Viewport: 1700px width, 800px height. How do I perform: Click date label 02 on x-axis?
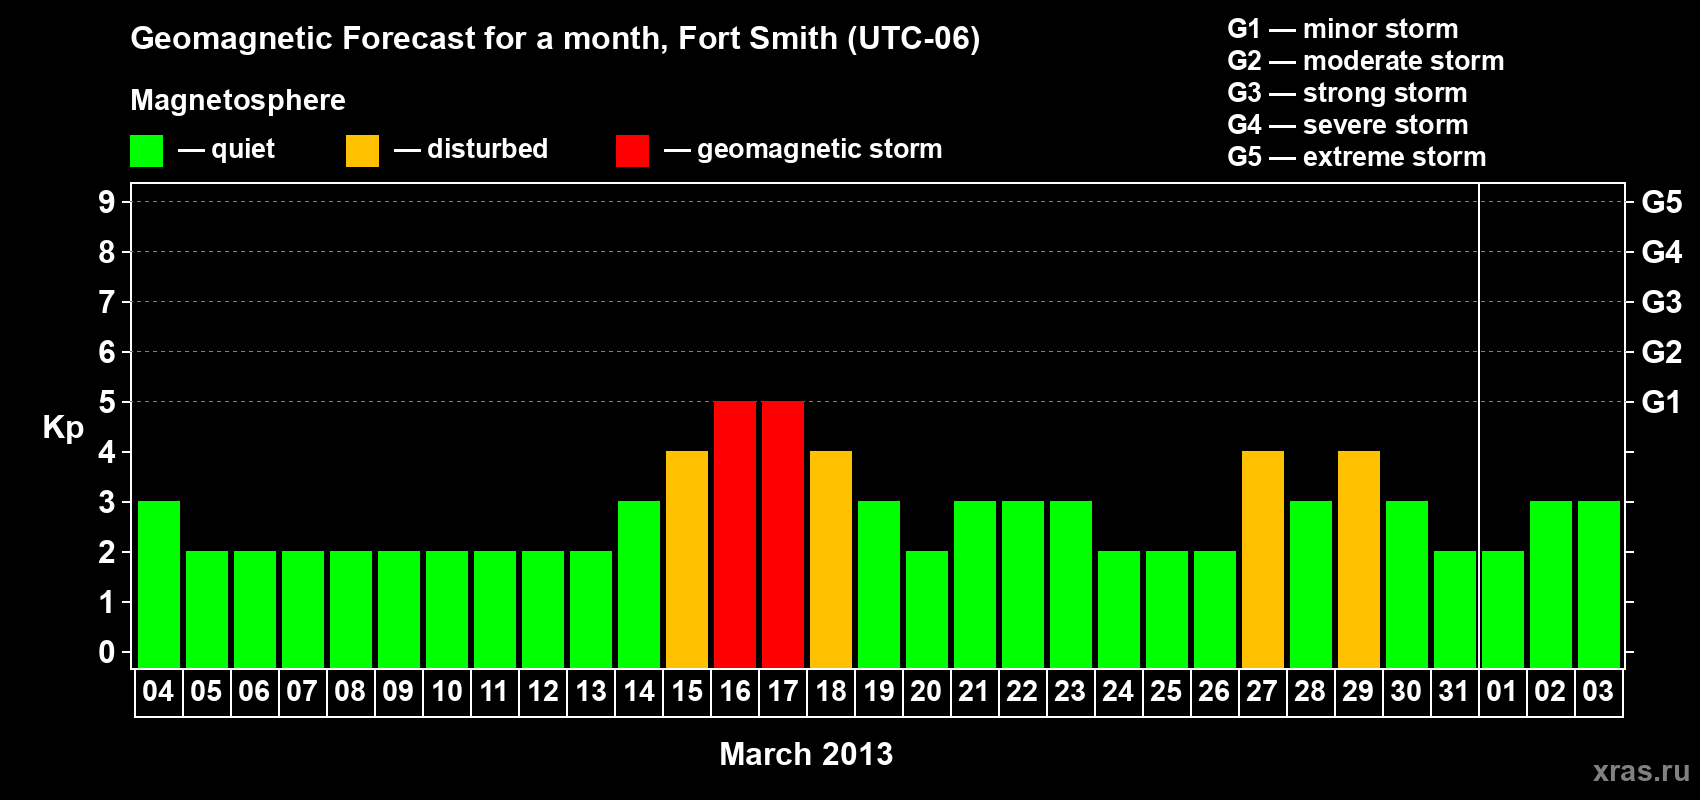1550,691
